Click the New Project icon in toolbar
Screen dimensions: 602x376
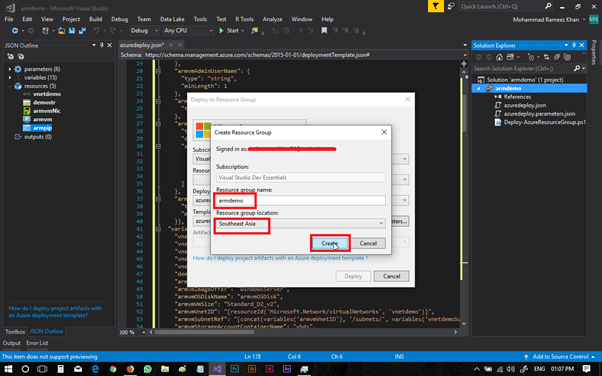coord(45,31)
